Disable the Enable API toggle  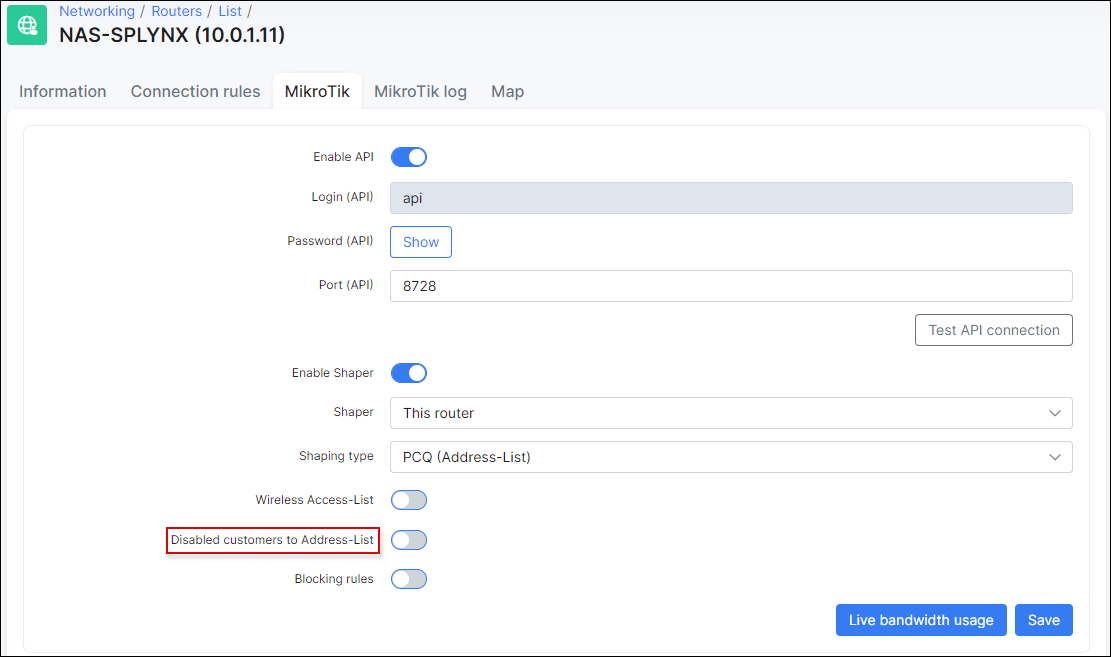click(x=408, y=157)
